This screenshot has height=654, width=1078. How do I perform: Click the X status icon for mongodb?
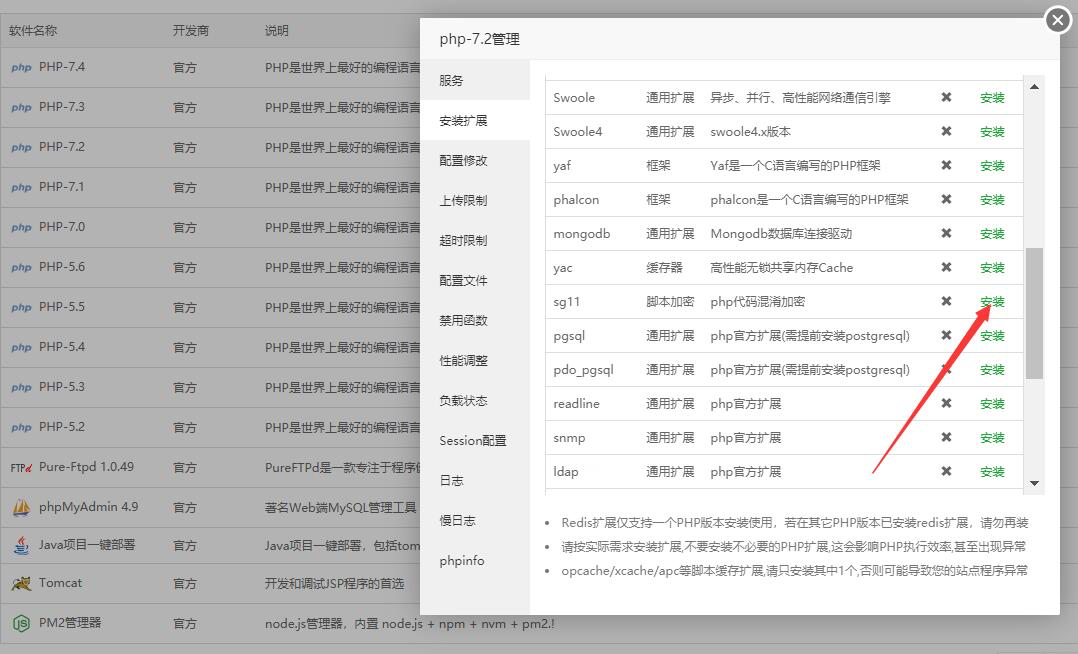pyautogui.click(x=947, y=233)
